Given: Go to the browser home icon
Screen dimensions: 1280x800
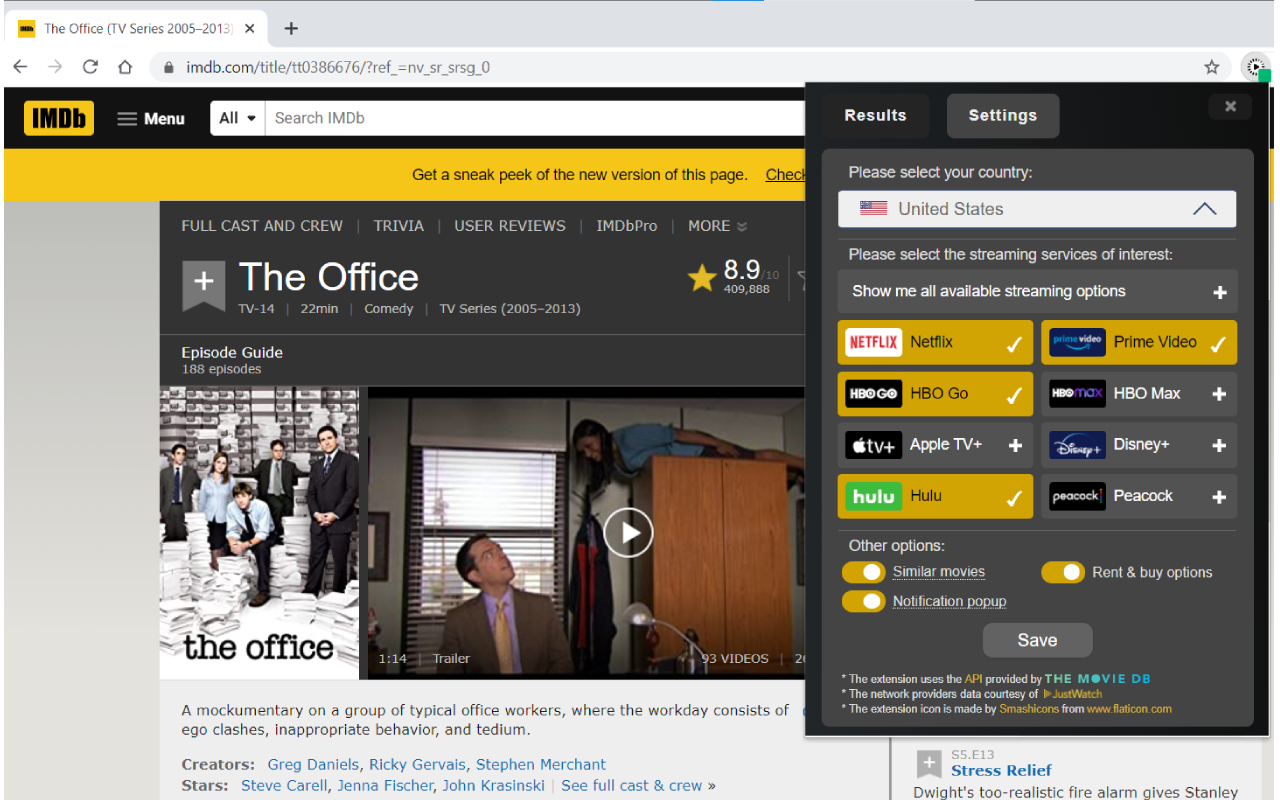Looking at the screenshot, I should [x=125, y=67].
